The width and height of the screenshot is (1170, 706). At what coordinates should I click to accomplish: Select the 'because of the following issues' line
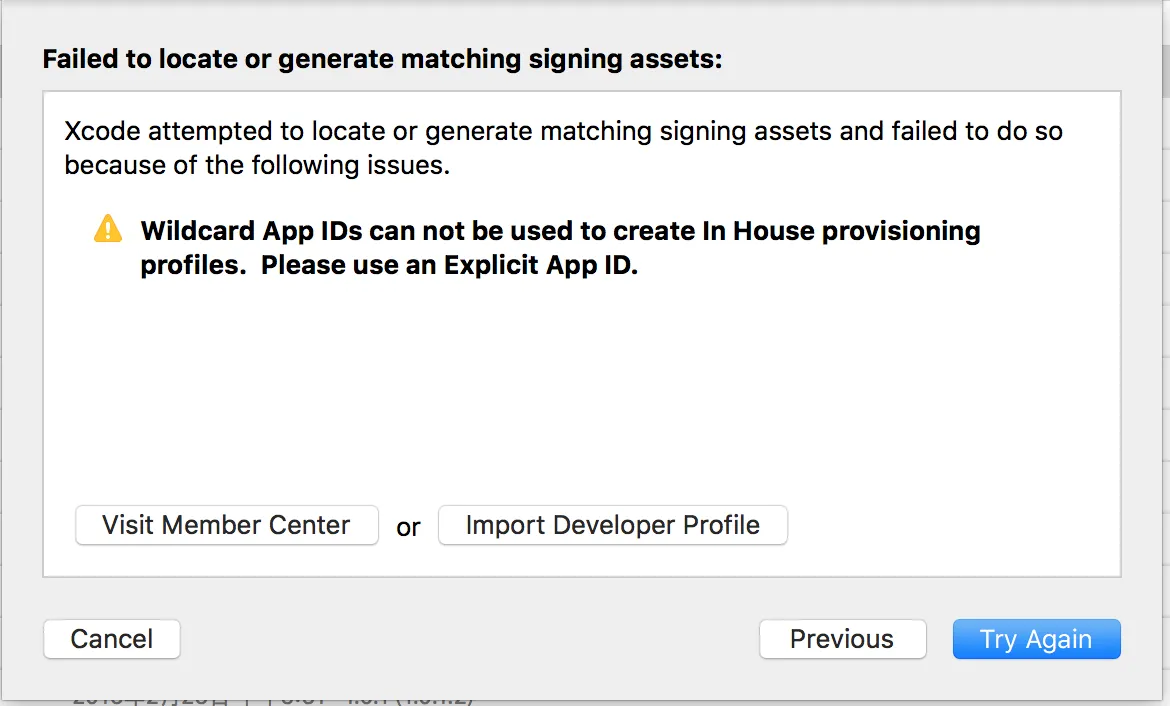[257, 165]
